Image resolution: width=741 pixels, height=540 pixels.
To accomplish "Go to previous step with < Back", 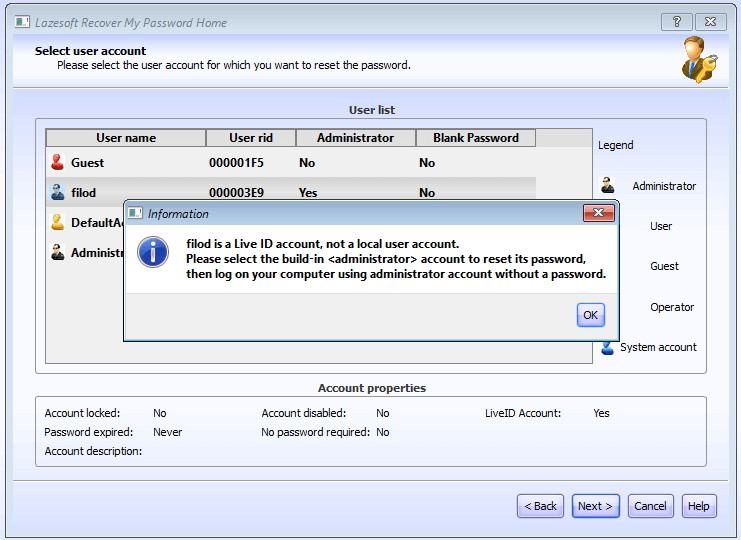I will click(540, 506).
